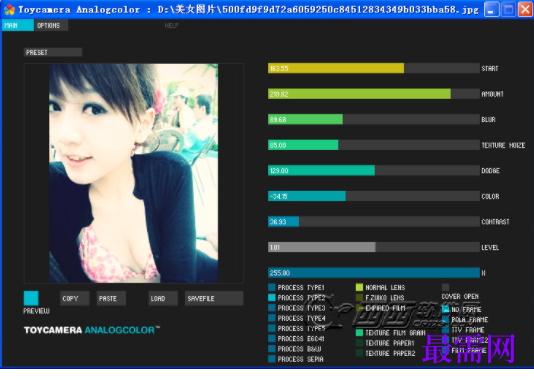The height and width of the screenshot is (380, 534).
Task: Click the app icon in title bar
Action: click(x=9, y=10)
